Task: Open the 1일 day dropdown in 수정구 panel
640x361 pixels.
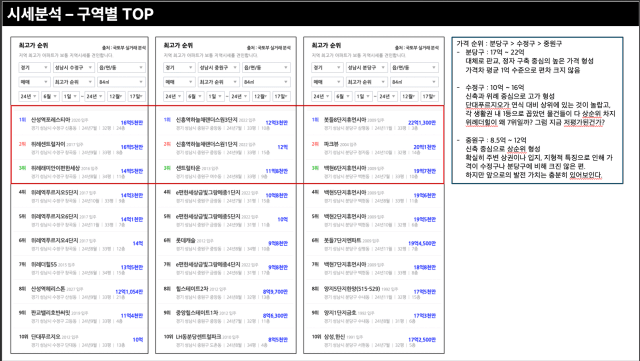Action: (x=71, y=96)
